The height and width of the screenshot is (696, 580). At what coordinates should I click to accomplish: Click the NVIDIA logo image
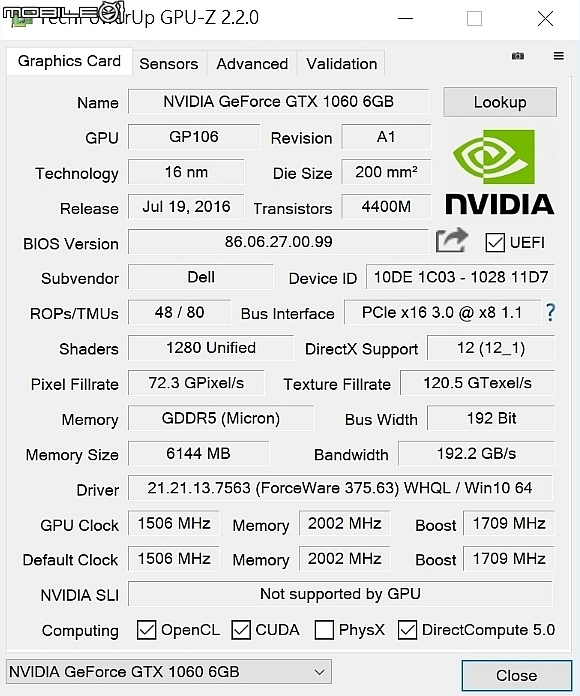500,172
